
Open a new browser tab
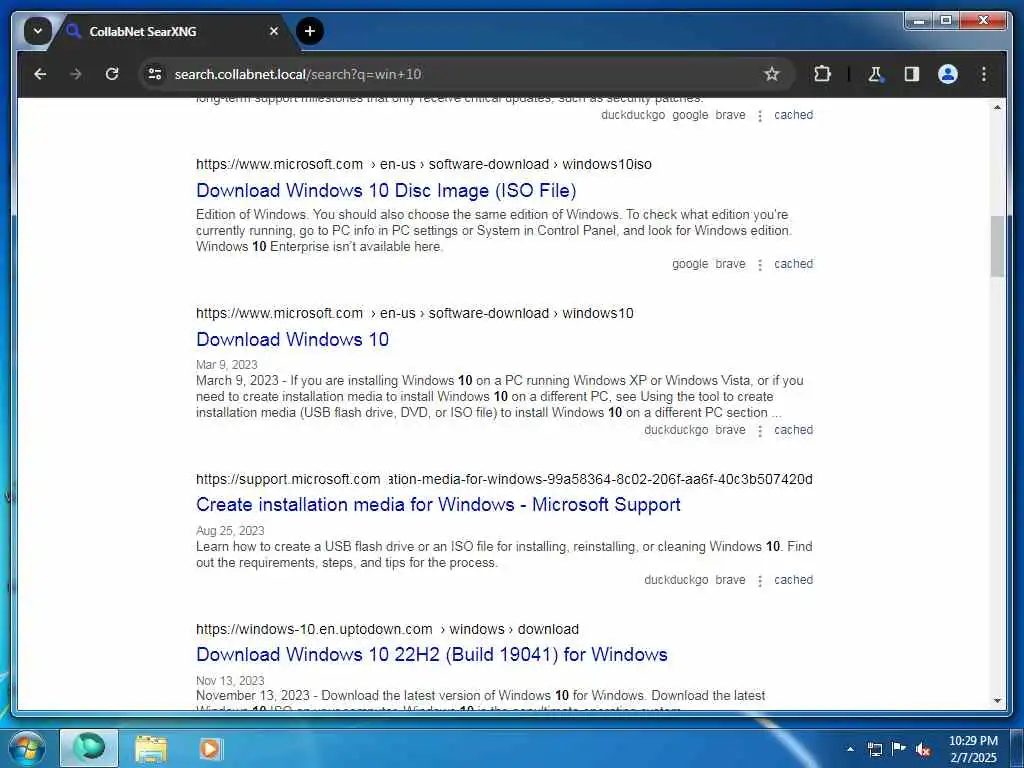(310, 31)
